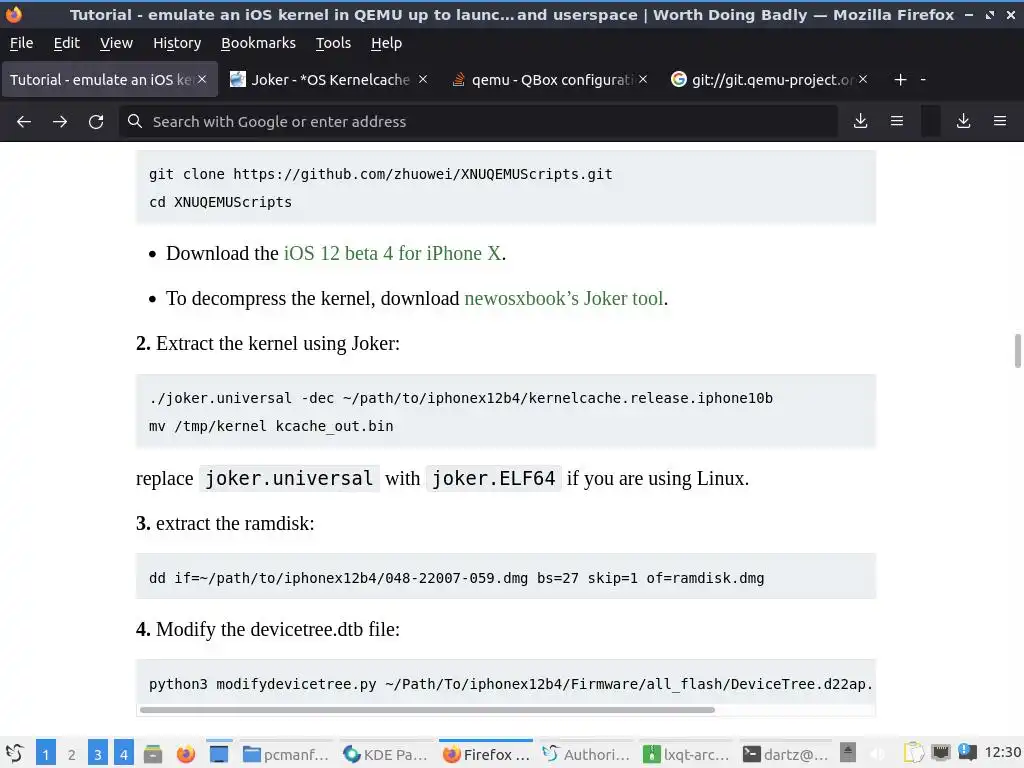The width and height of the screenshot is (1024, 768).
Task: Click the search magnifier icon in the address bar
Action: click(135, 121)
